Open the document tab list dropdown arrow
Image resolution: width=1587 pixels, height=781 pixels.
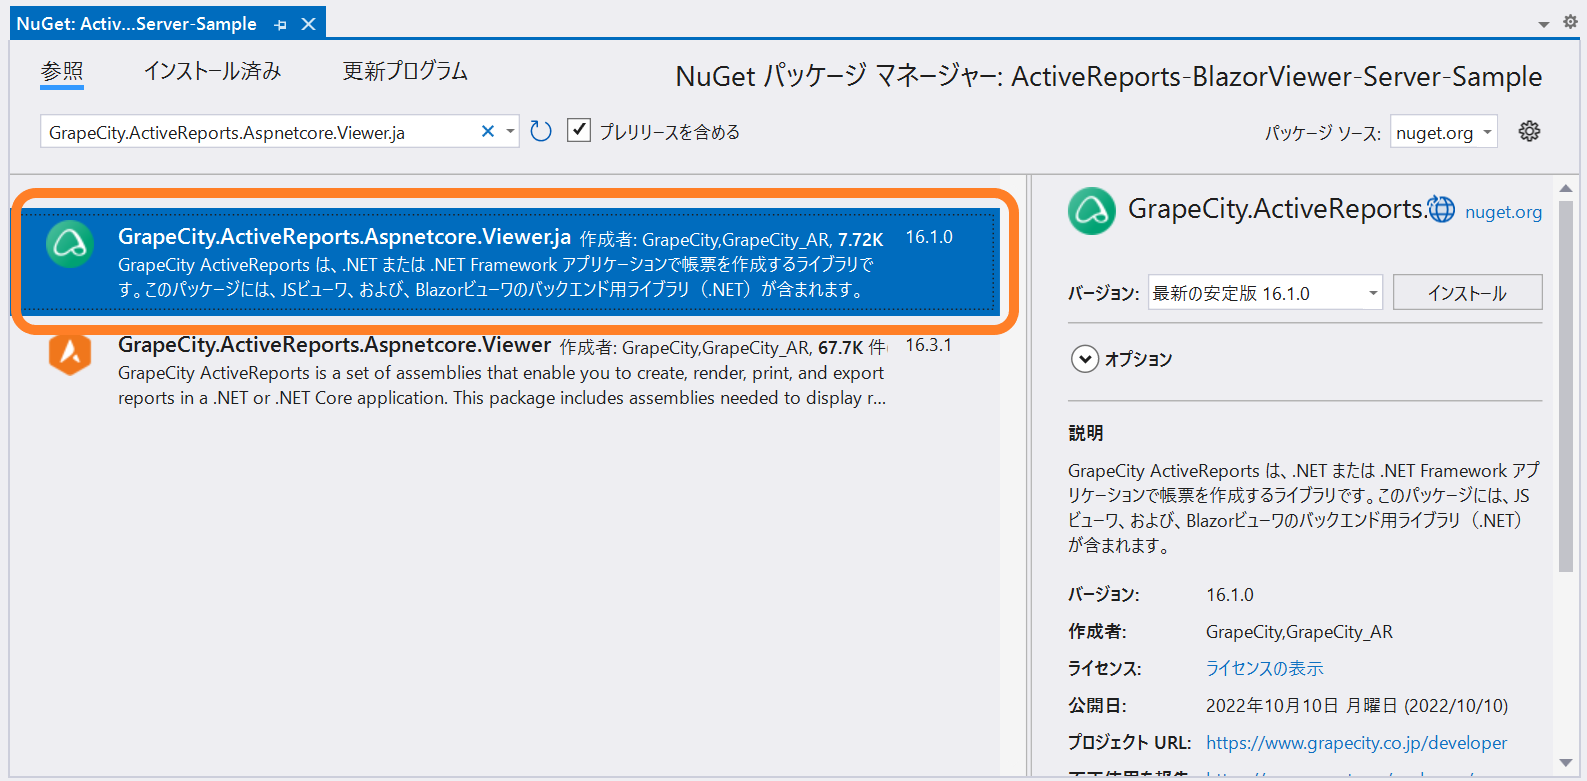[1544, 23]
